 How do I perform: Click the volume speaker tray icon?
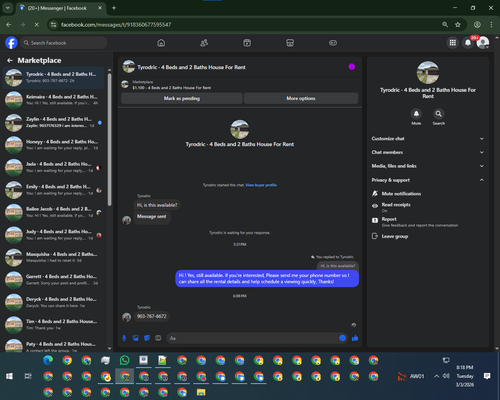[446, 376]
